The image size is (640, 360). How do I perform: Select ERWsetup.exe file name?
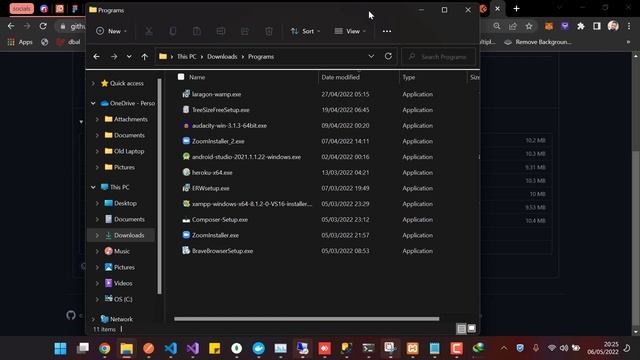pyautogui.click(x=211, y=188)
